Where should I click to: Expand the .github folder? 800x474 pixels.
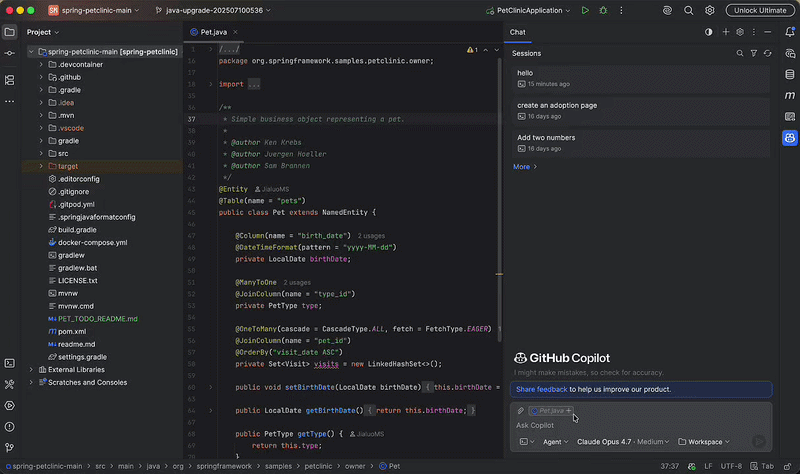tap(41, 77)
